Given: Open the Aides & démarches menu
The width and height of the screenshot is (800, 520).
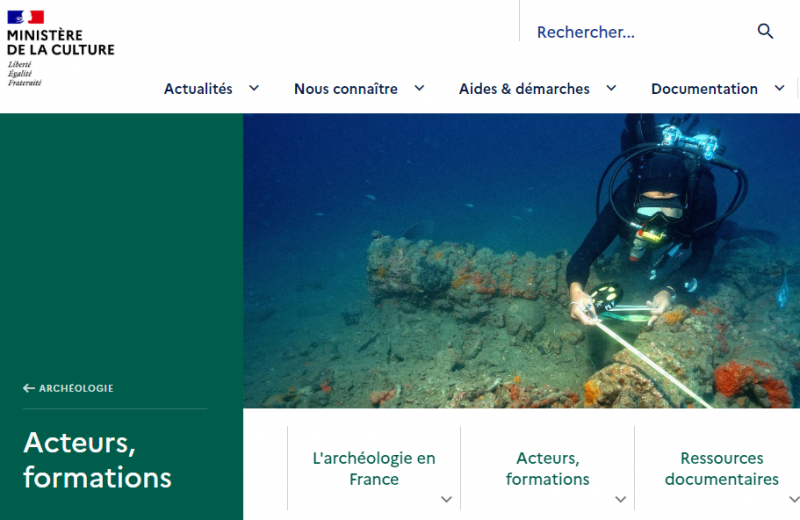Looking at the screenshot, I should 524,89.
